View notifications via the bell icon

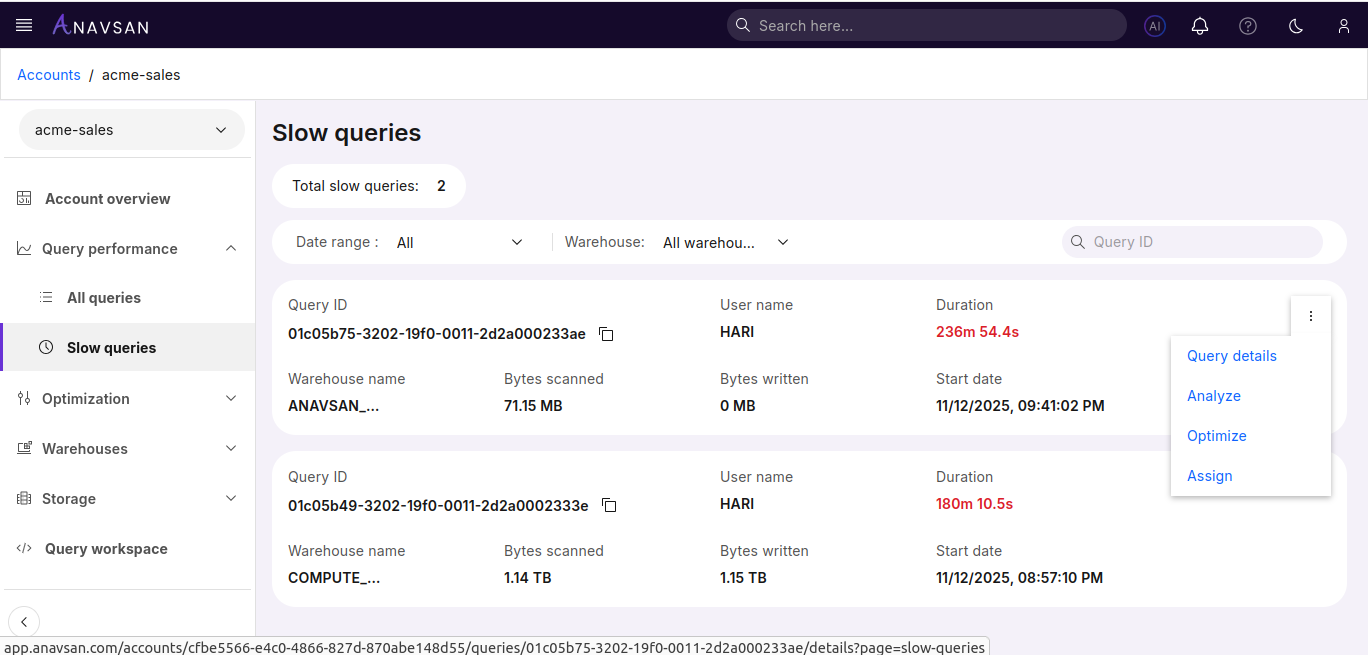pos(1200,25)
